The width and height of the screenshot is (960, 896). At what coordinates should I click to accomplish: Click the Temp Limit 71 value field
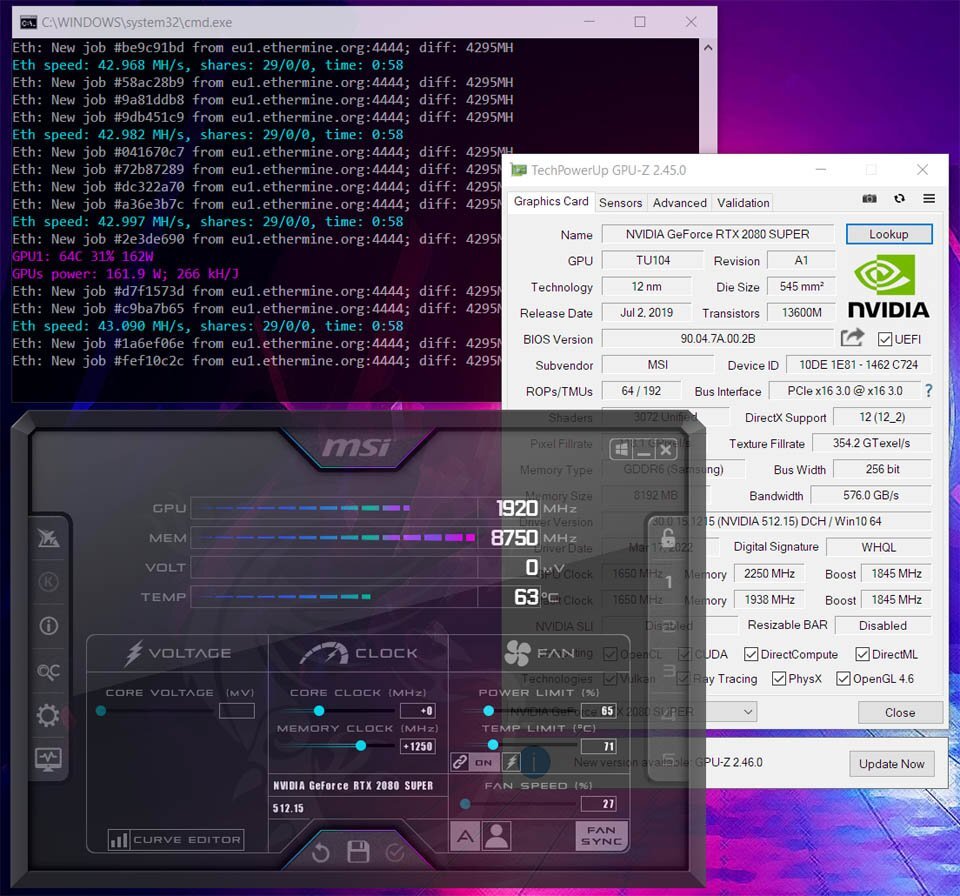598,746
